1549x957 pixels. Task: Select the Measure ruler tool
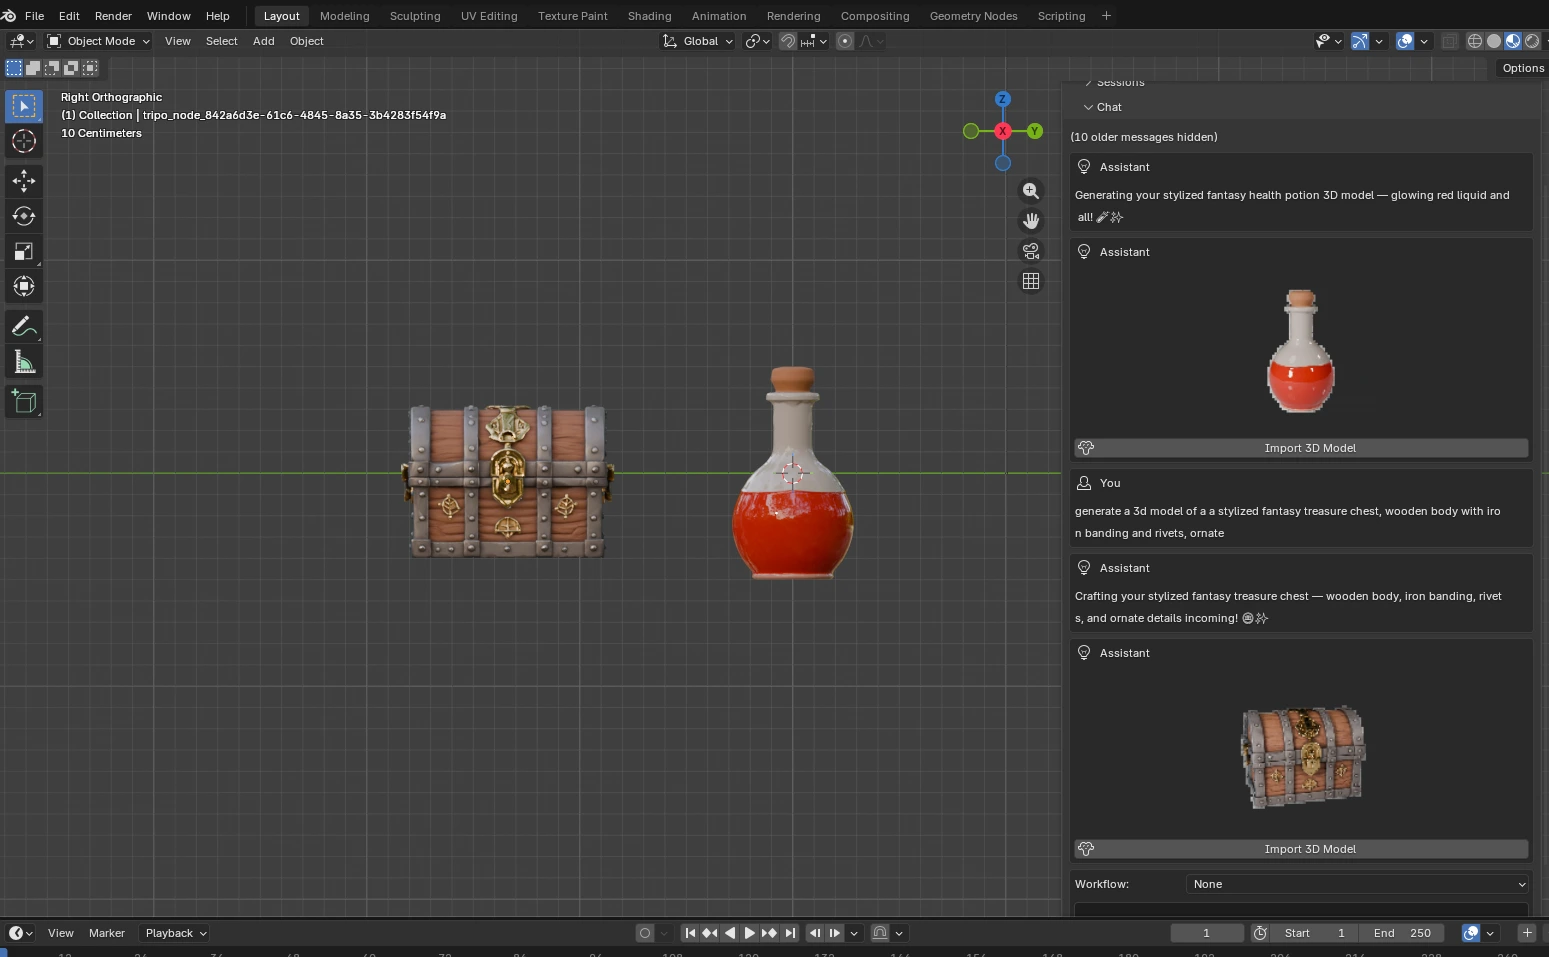(x=24, y=362)
